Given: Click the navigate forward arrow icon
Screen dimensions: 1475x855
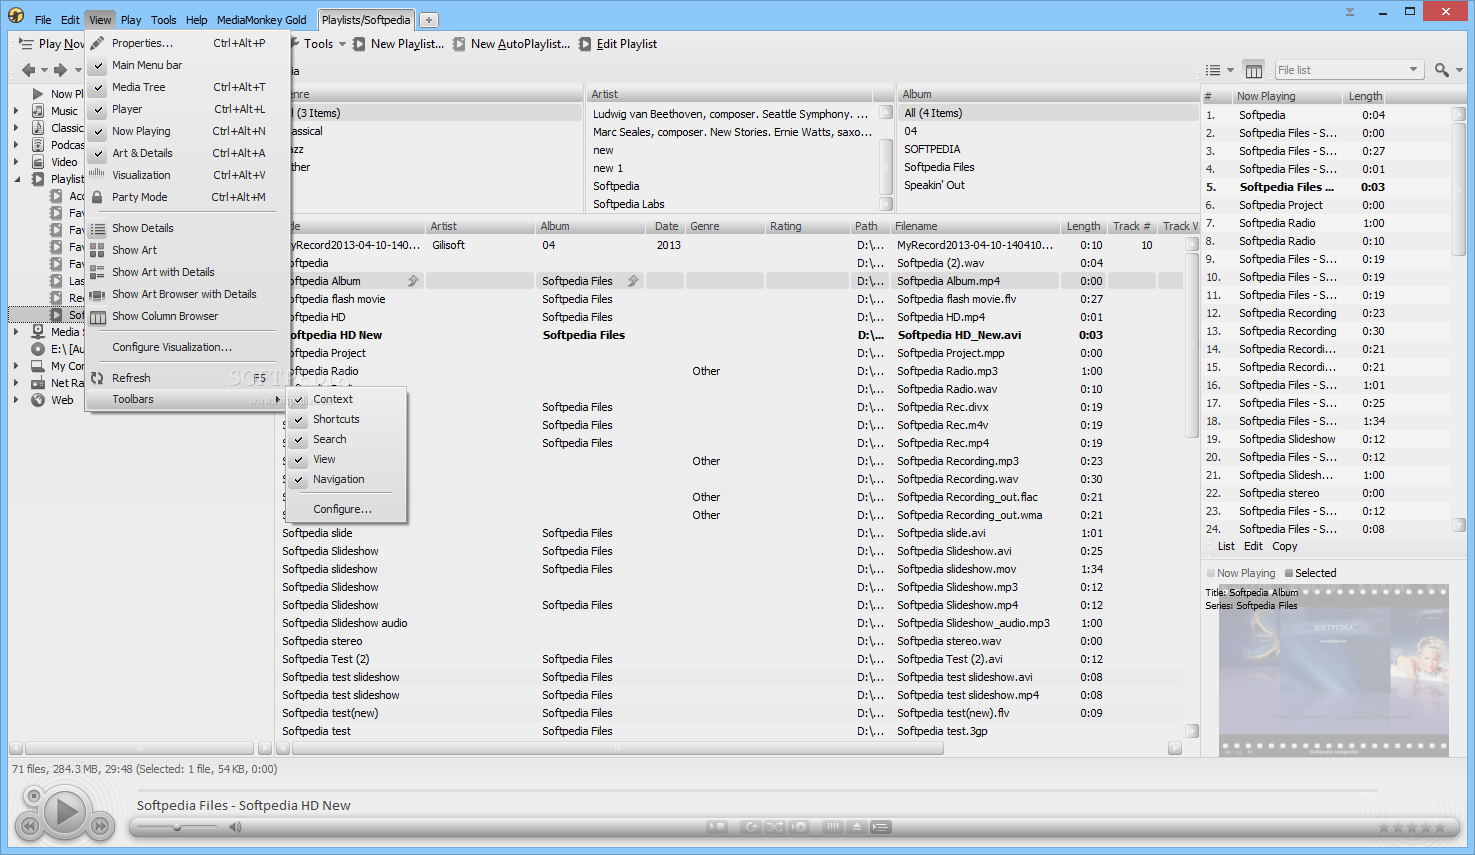Looking at the screenshot, I should point(60,70).
